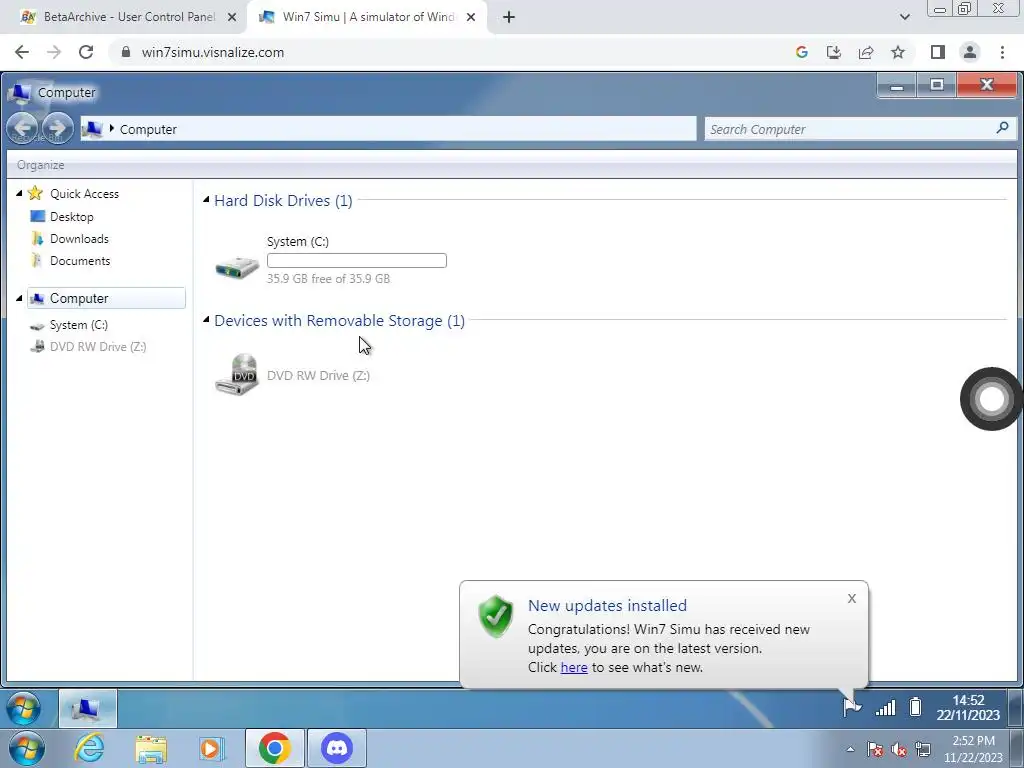Collapse the Hard Disk Drives group
Screen dimensions: 1024x768
click(206, 199)
